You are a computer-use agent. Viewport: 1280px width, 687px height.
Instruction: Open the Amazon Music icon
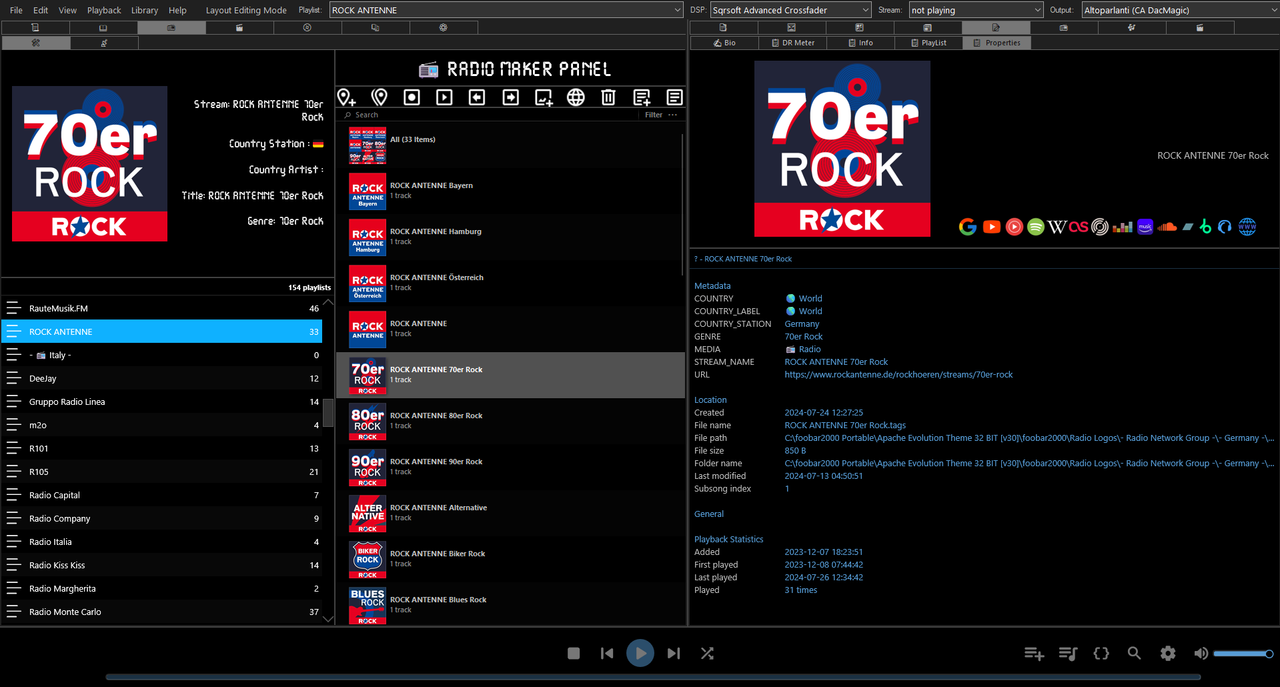point(1145,227)
